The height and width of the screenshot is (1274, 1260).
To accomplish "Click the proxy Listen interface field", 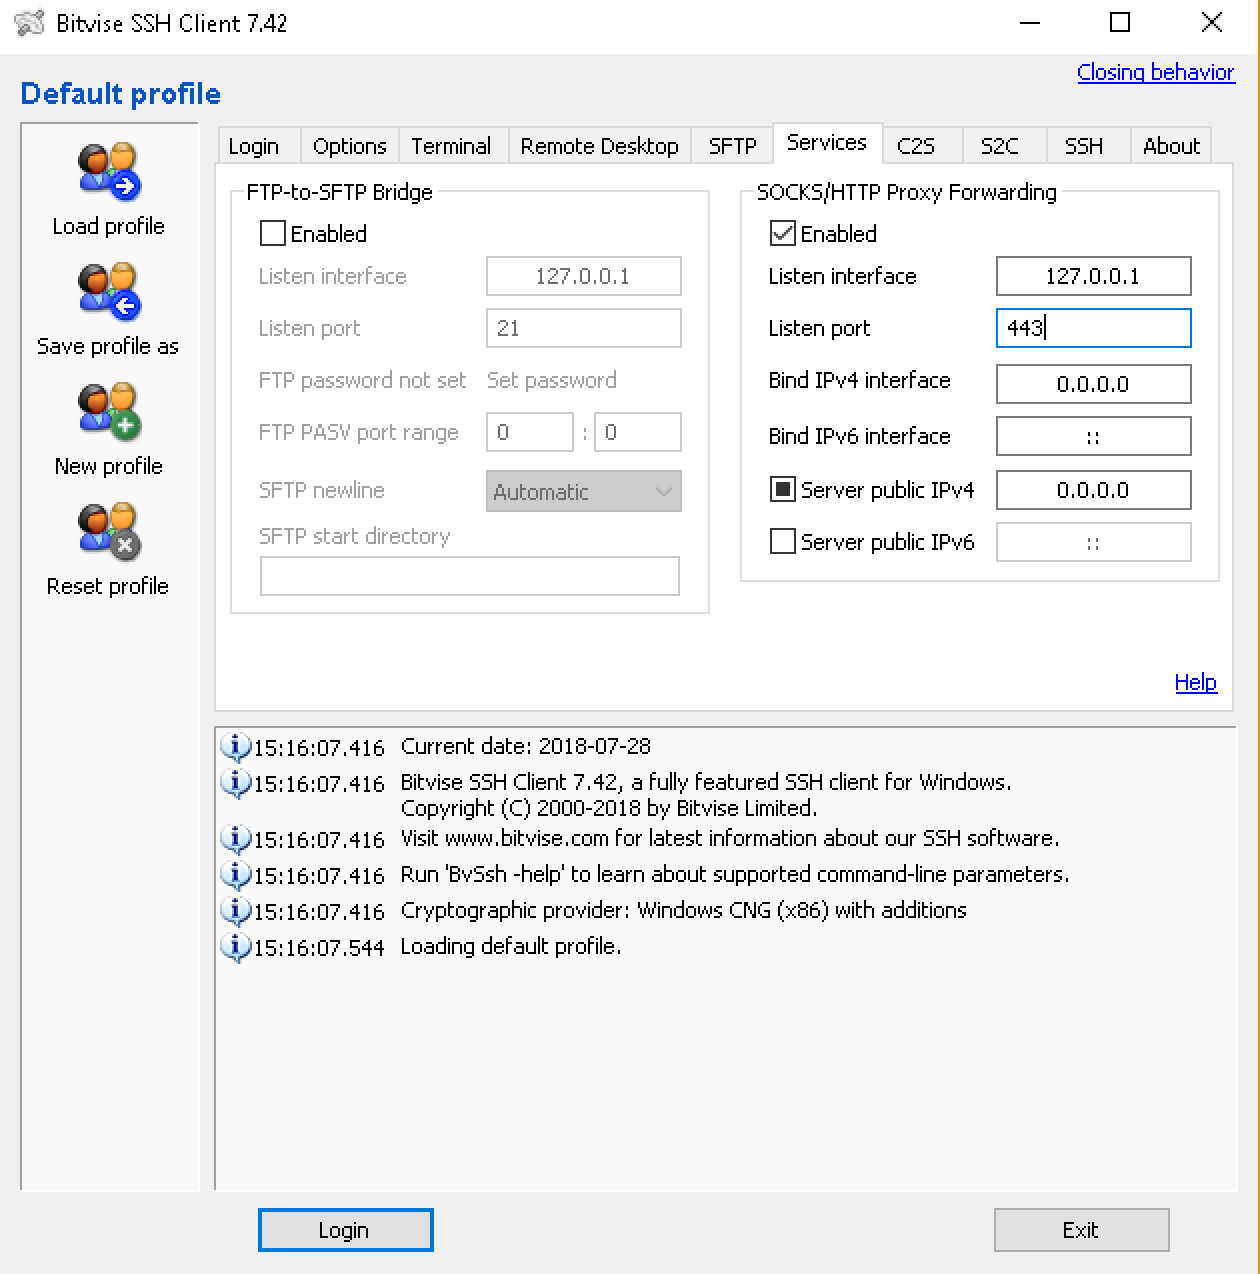I will (x=1093, y=276).
